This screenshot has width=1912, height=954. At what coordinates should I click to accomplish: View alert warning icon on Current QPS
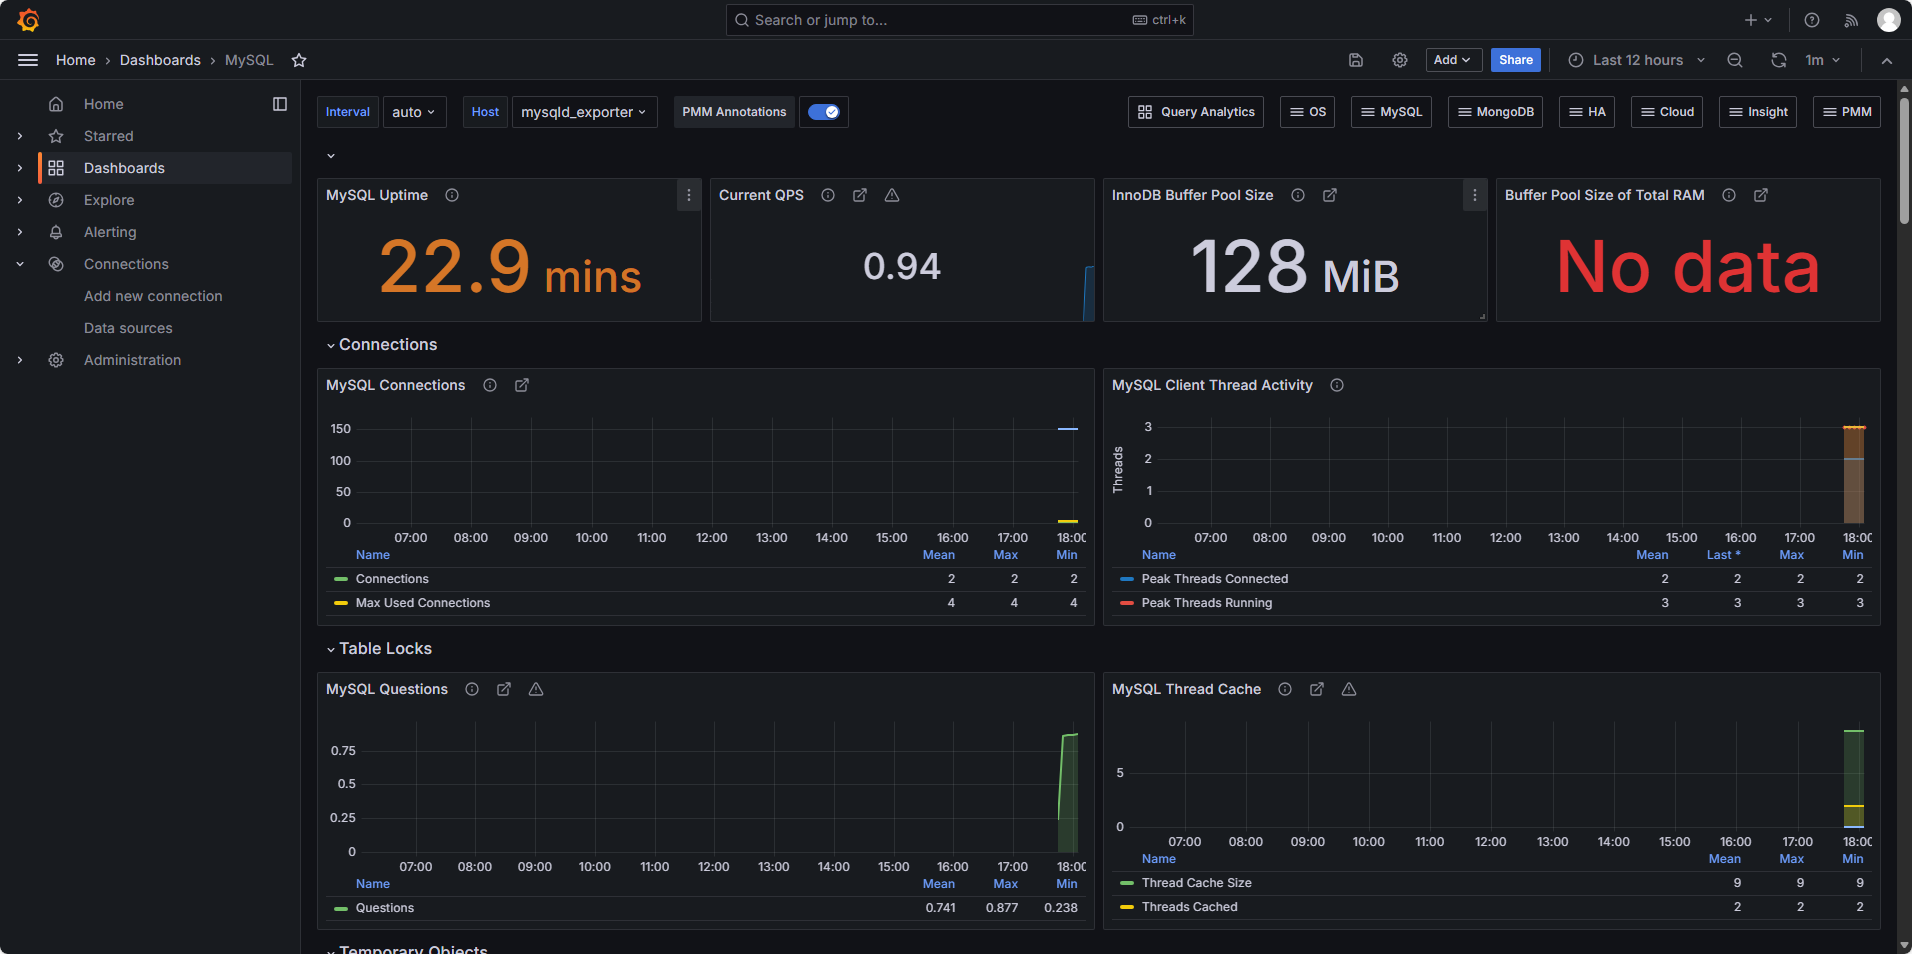coord(892,195)
